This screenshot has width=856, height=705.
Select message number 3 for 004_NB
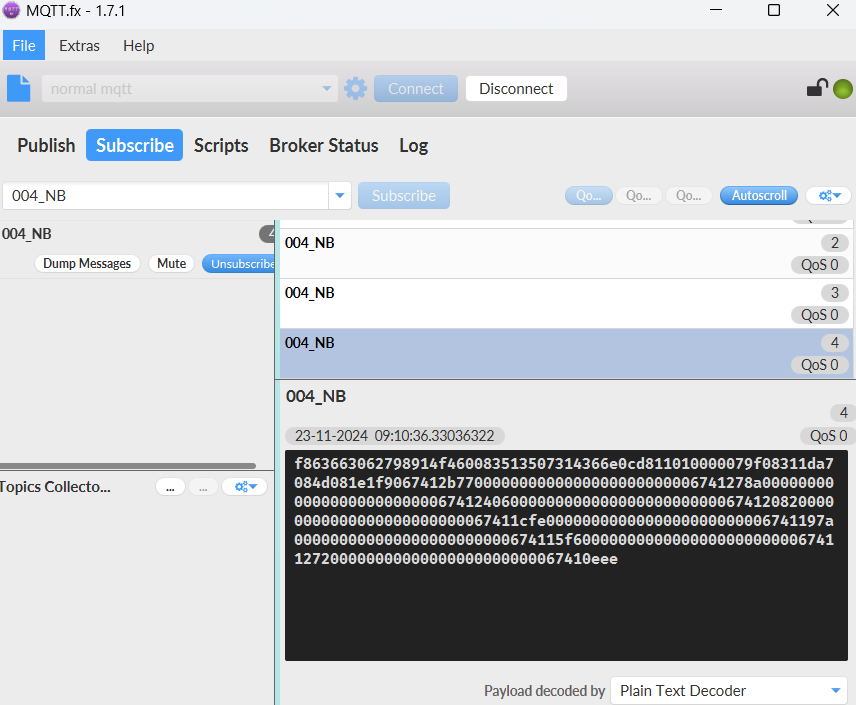tap(566, 304)
